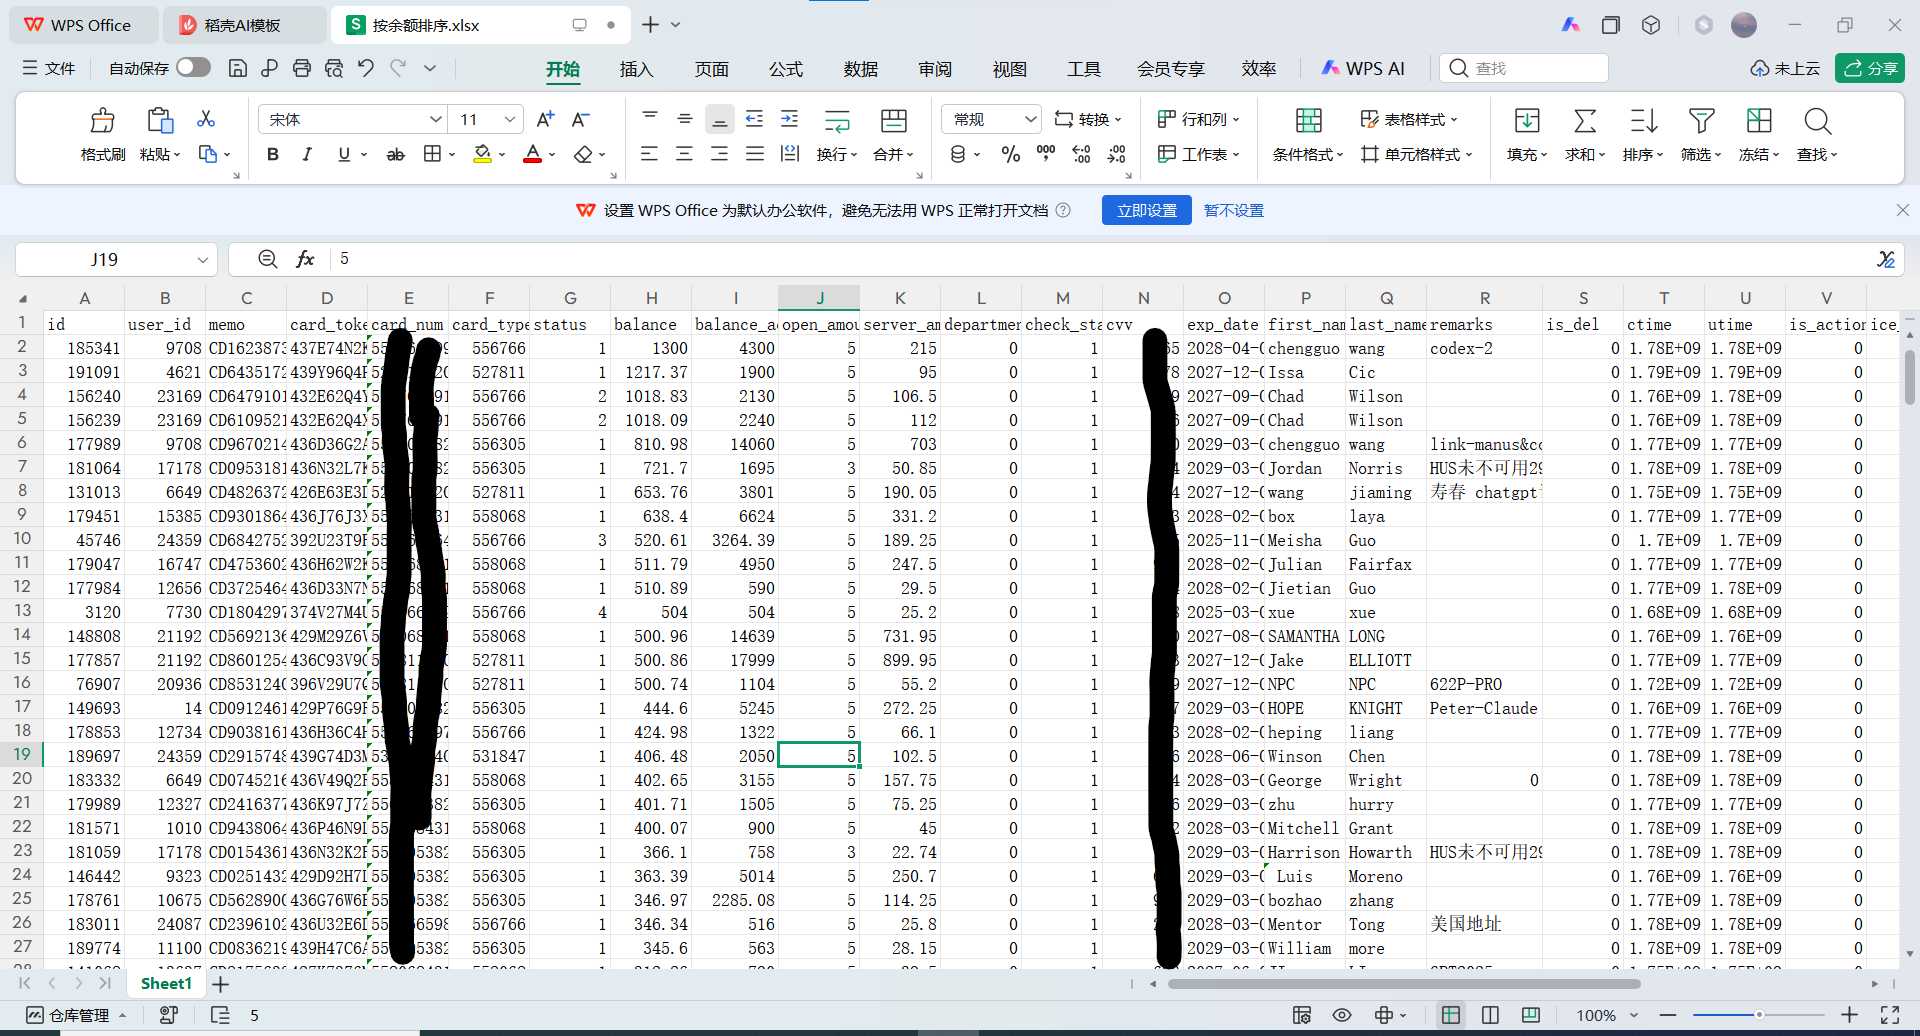This screenshot has height=1036, width=1920.
Task: Click the zoom magnifier icon in formula bar
Action: [x=267, y=259]
